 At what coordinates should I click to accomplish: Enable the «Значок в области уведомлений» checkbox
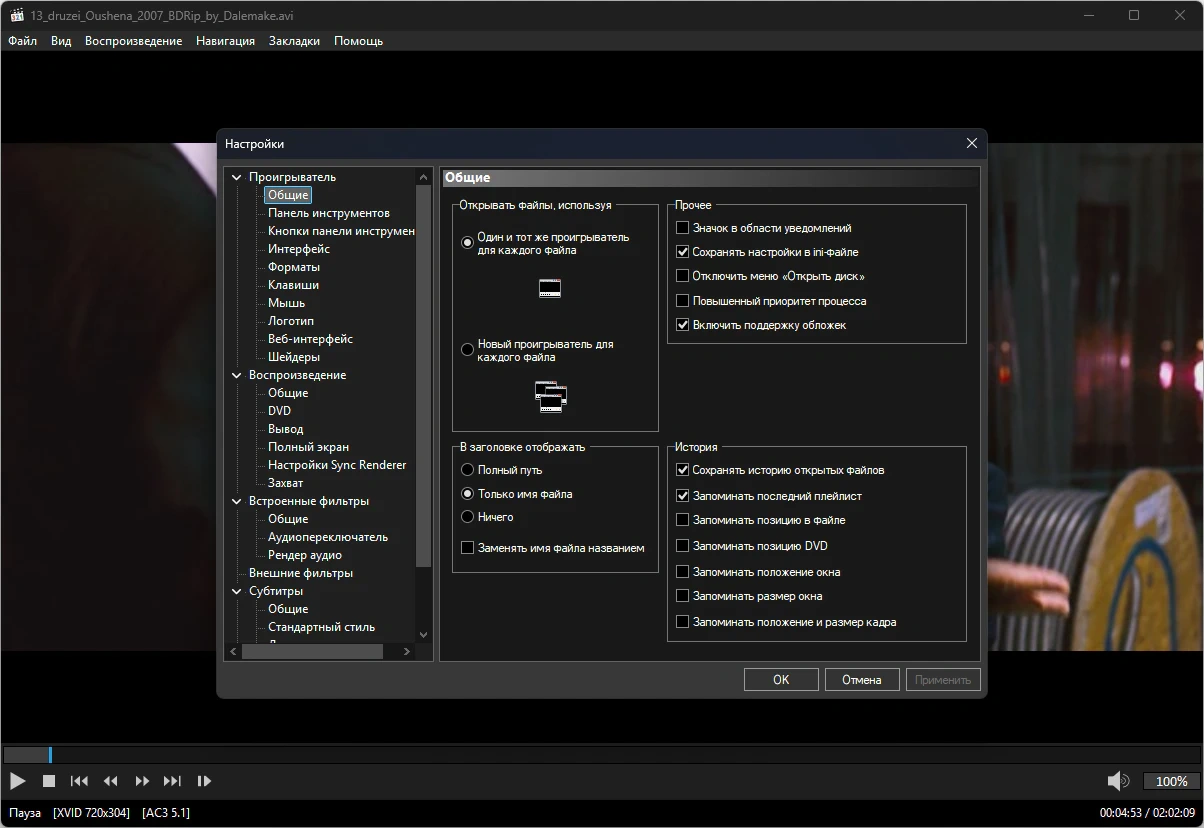pos(683,228)
